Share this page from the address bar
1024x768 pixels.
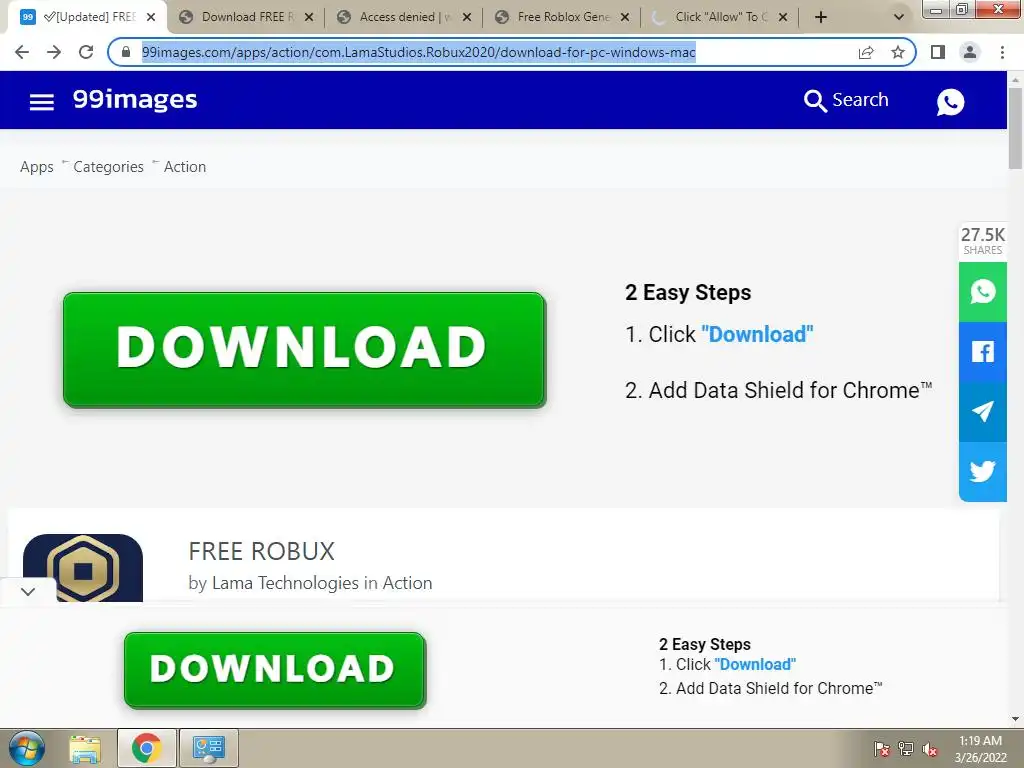pyautogui.click(x=866, y=52)
